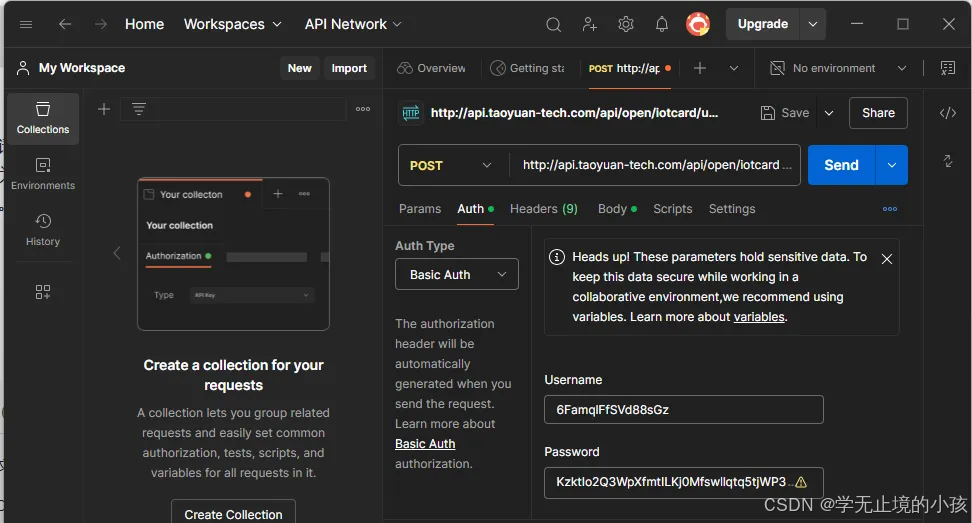Open the code snippet icon
972x523 pixels.
(x=948, y=113)
